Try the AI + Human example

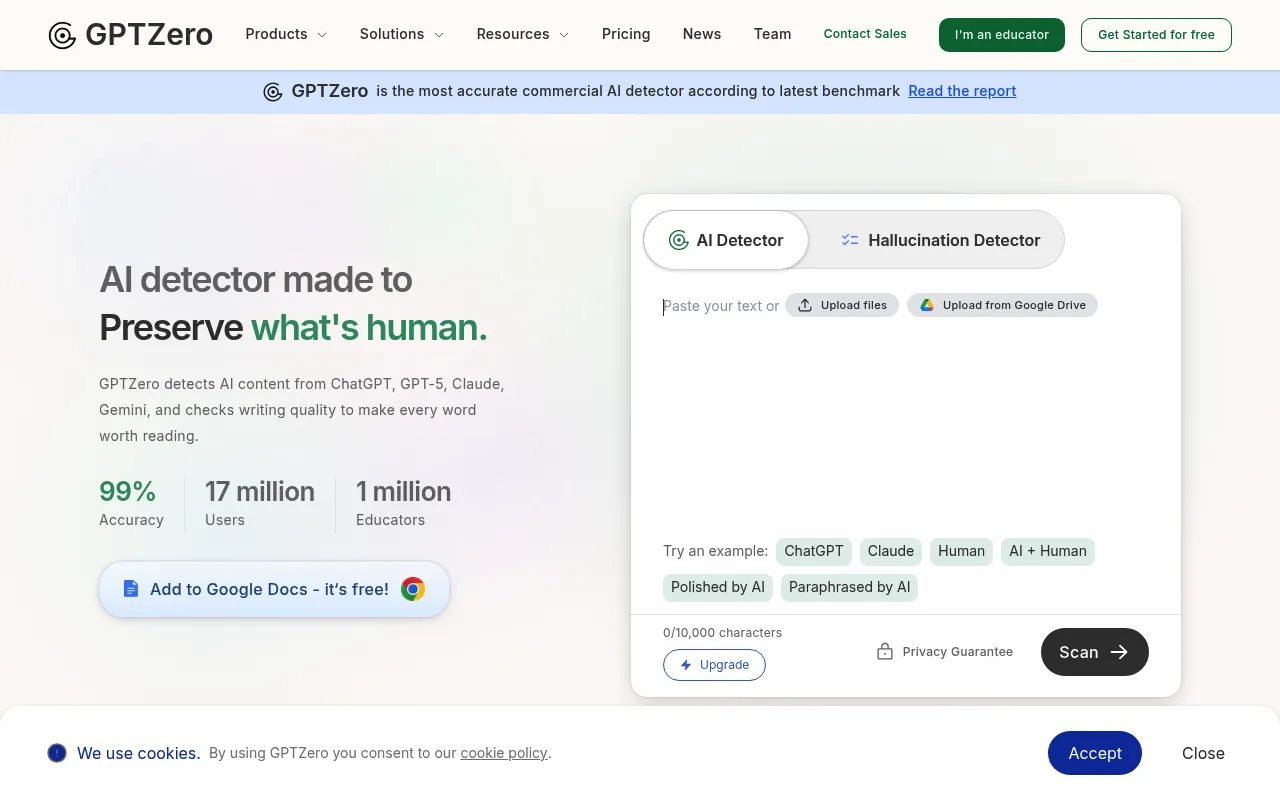pyautogui.click(x=1048, y=551)
